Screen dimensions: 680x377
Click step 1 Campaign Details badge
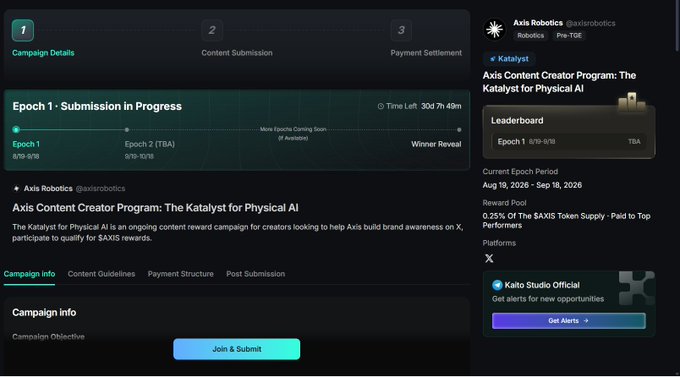[x=23, y=30]
